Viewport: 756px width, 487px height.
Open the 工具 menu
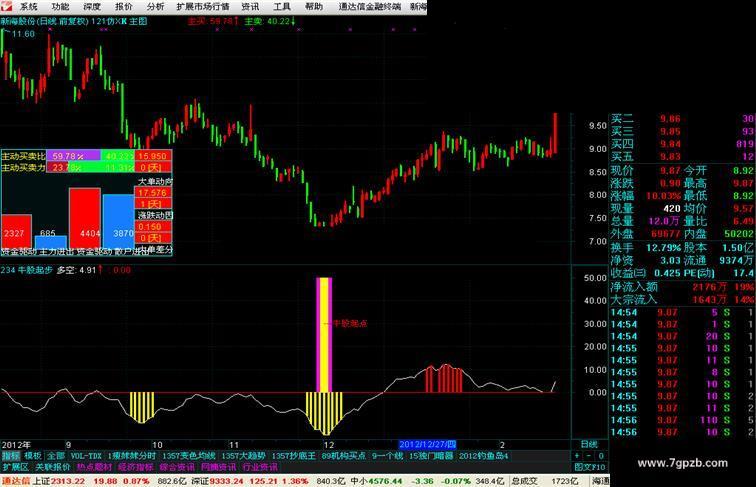tap(282, 7)
